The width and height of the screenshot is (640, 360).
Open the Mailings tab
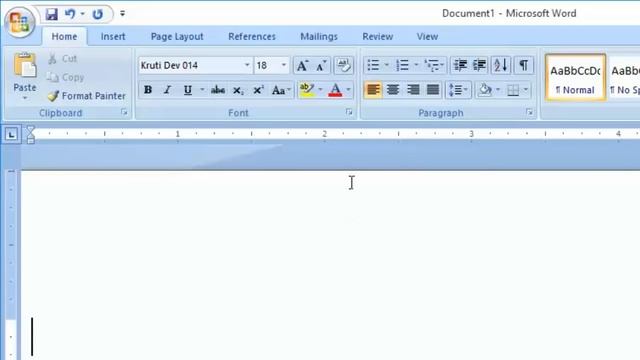319,36
